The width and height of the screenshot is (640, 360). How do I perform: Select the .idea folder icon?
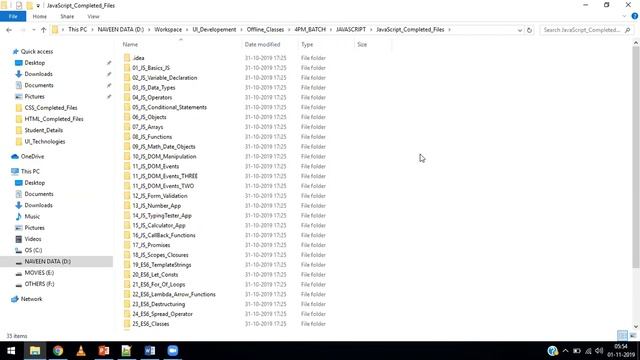(127, 58)
